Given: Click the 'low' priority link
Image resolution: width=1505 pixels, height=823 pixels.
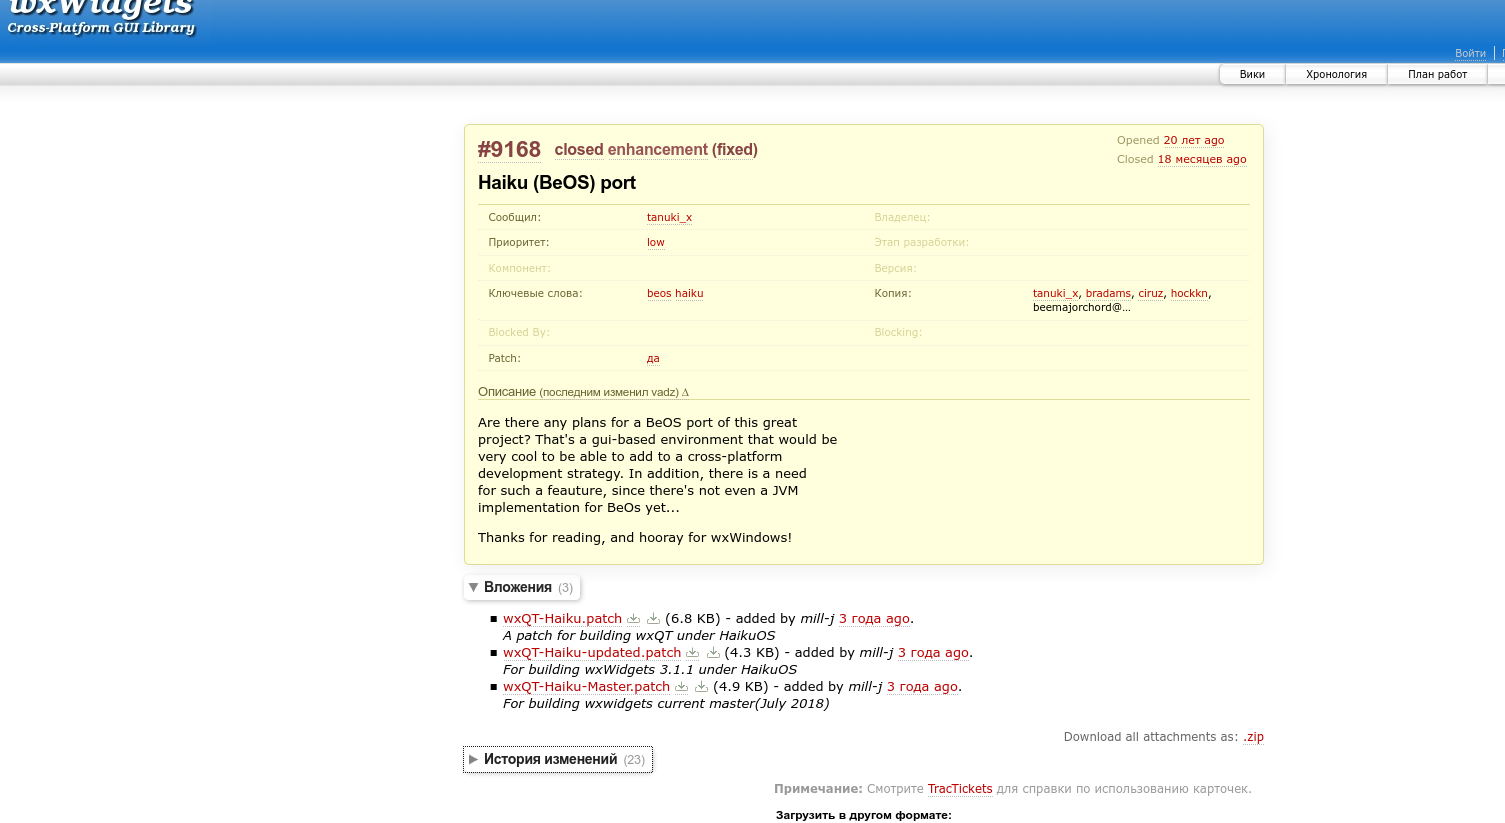Looking at the screenshot, I should (655, 243).
